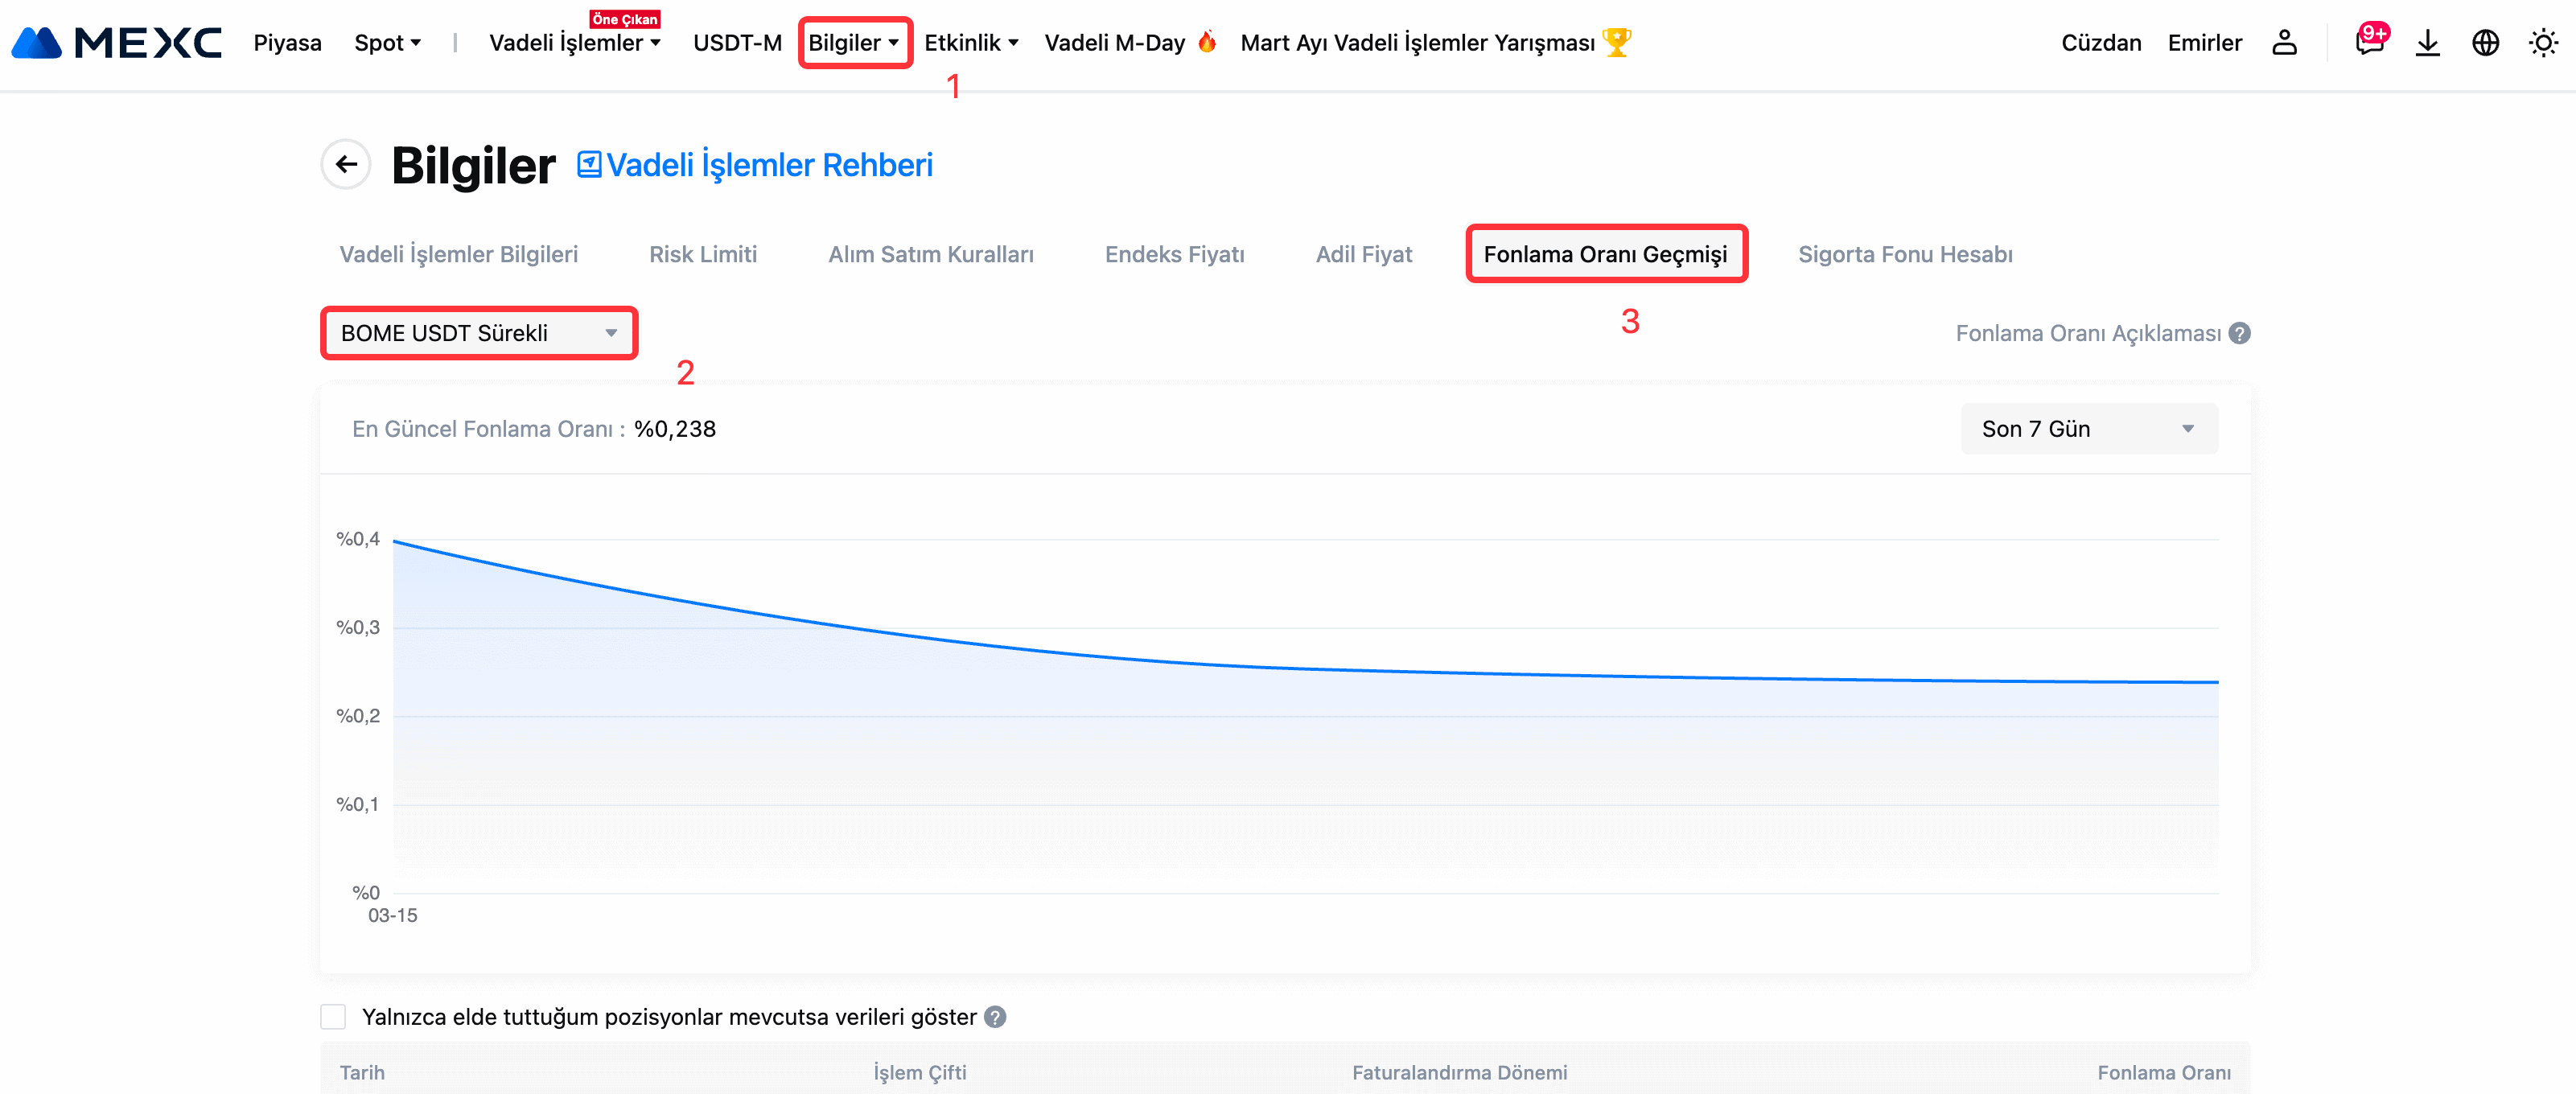Open the Spot dropdown menu
This screenshot has width=2576, height=1094.
pyautogui.click(x=387, y=42)
